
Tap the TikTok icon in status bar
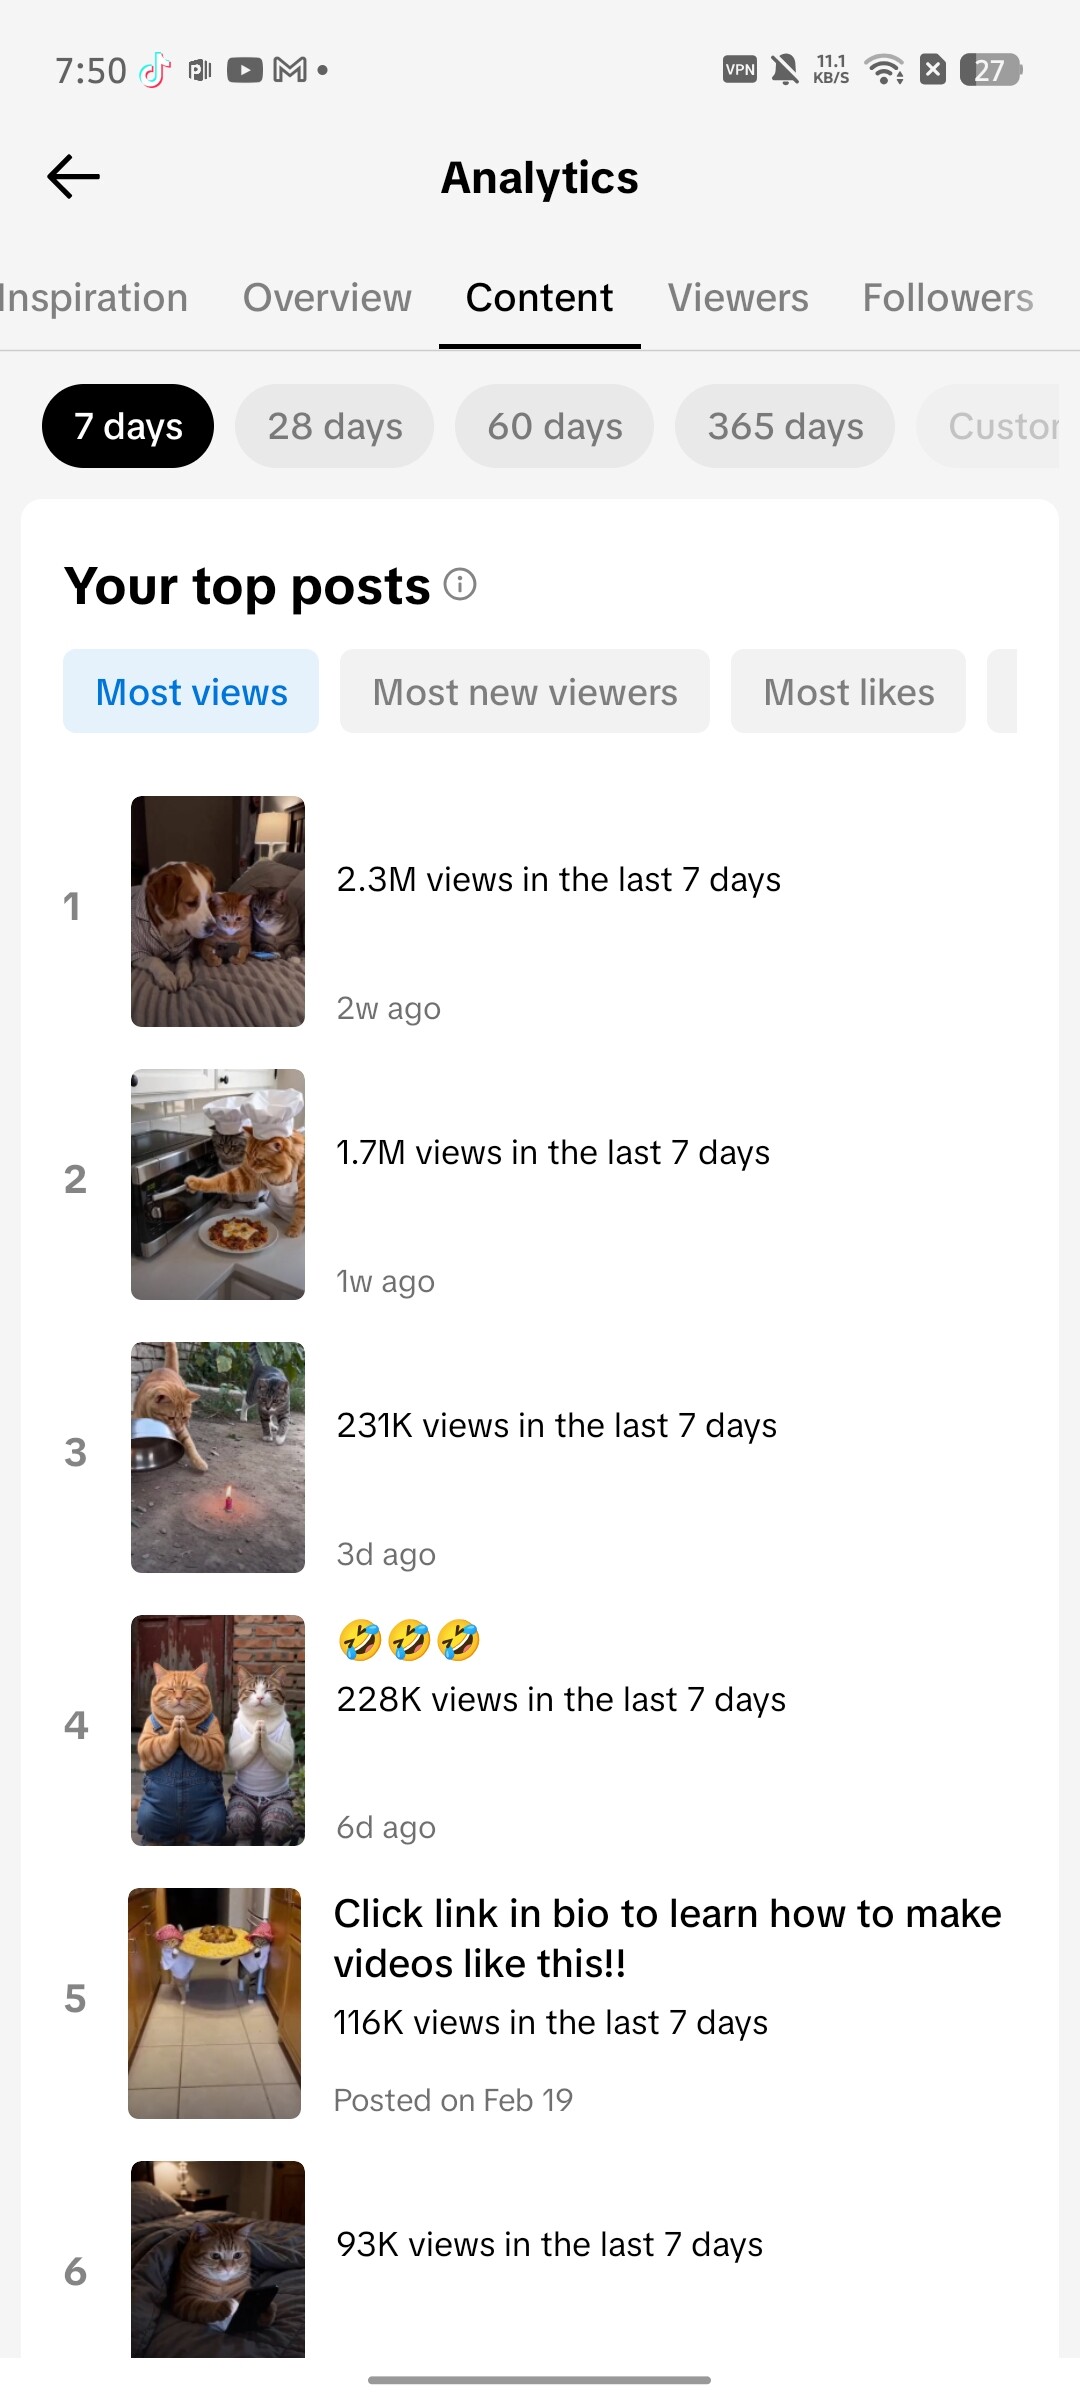154,70
